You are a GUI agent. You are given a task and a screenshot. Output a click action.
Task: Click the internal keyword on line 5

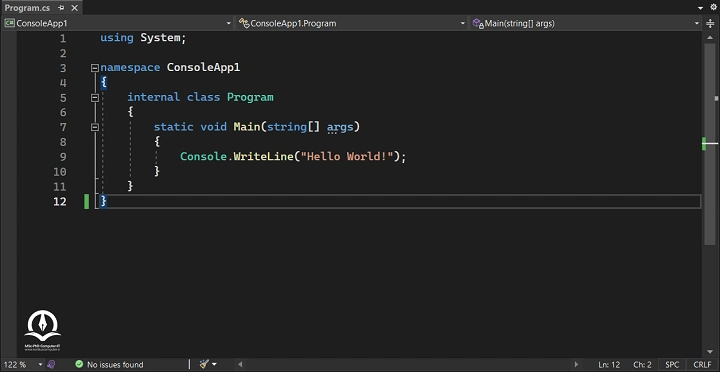point(153,97)
